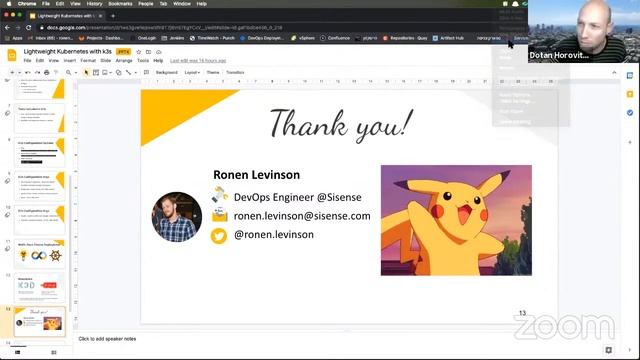Viewport: 640px width, 360px height.
Task: Open the Layout dropdown
Action: (192, 72)
